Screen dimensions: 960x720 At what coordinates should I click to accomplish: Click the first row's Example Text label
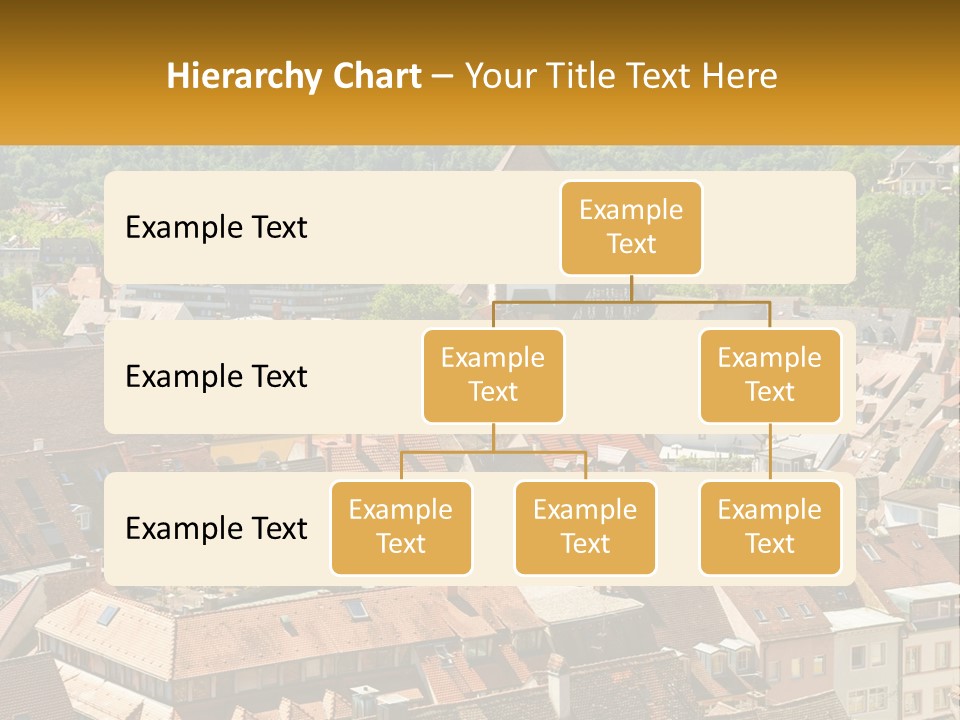click(216, 227)
